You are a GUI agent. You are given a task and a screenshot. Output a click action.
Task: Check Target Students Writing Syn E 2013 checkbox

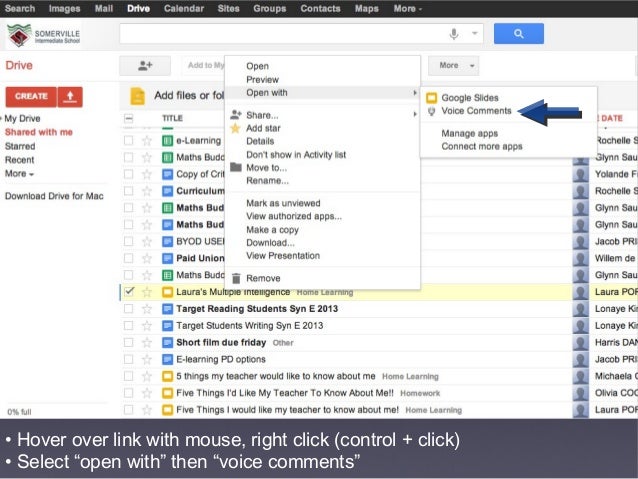(x=129, y=326)
